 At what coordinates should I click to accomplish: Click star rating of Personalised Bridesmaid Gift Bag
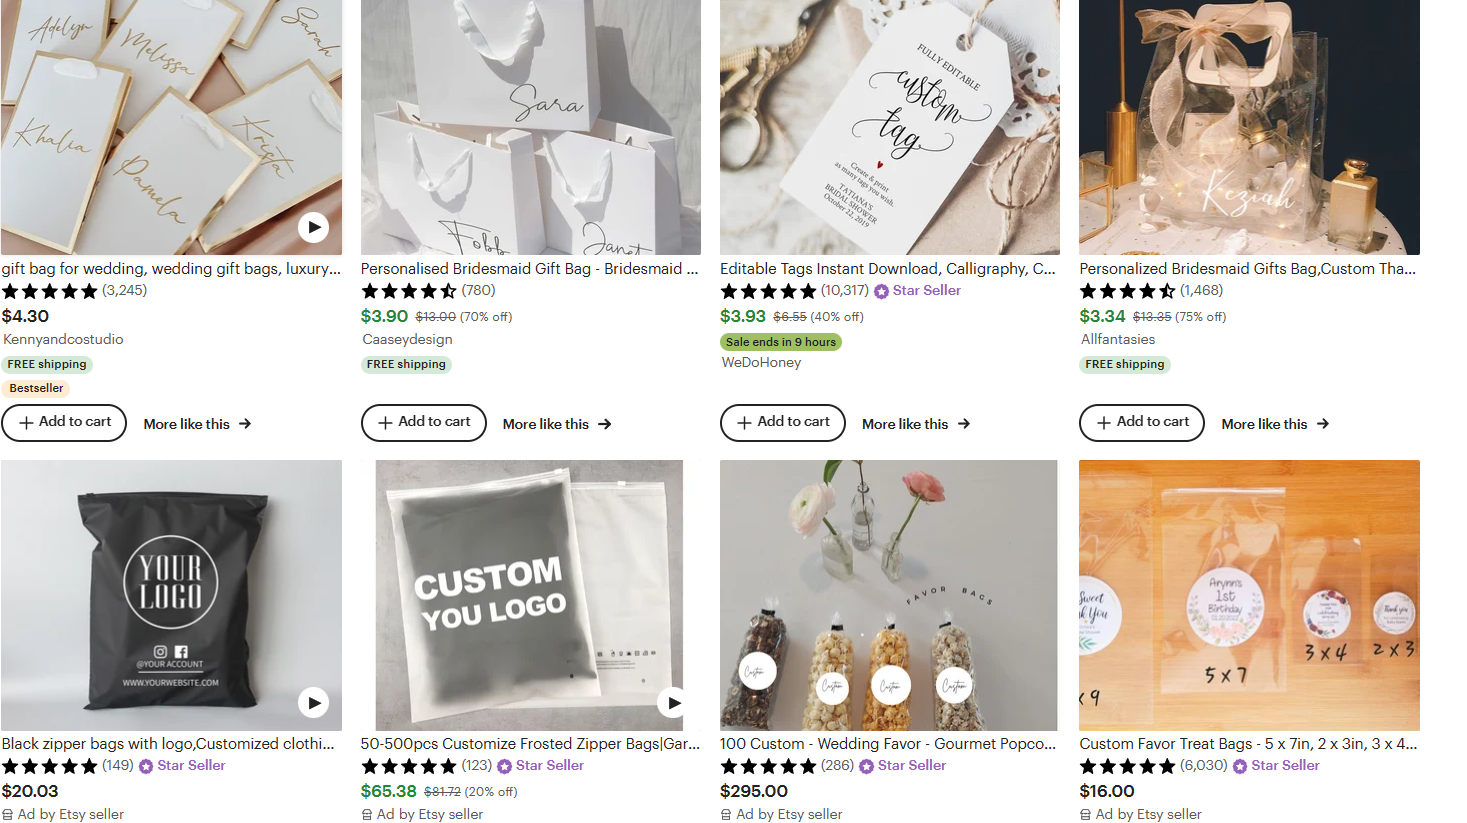[409, 291]
